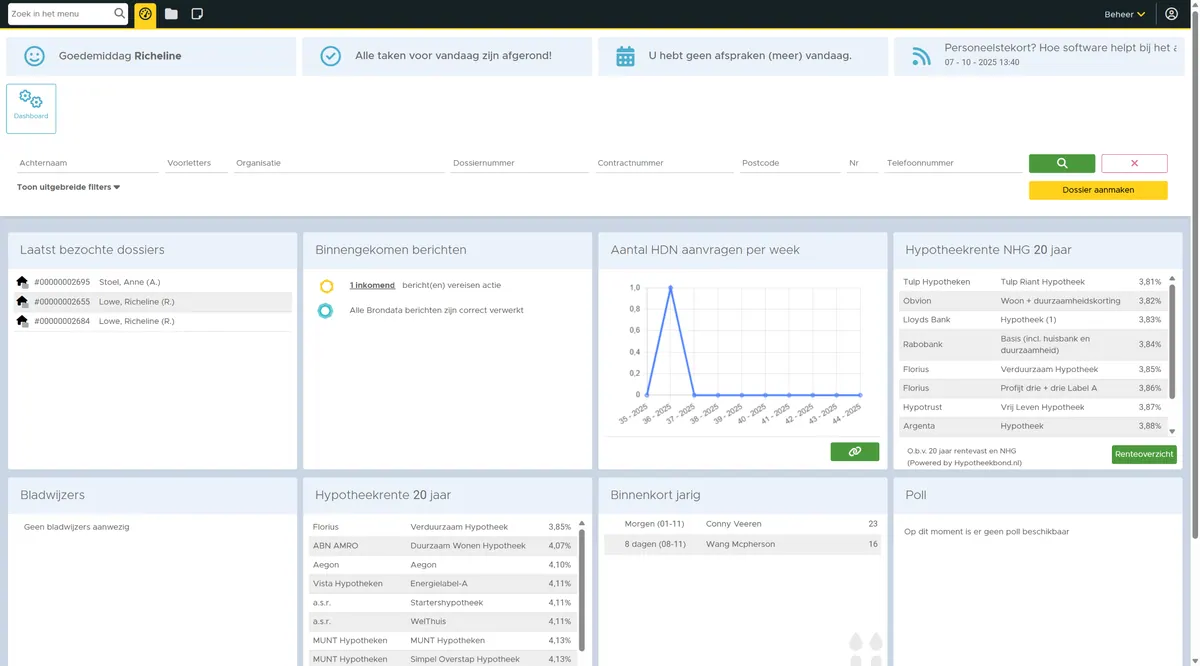Viewport: 1200px width, 666px height.
Task: Open the 1 inkomend messages link
Action: (x=372, y=286)
